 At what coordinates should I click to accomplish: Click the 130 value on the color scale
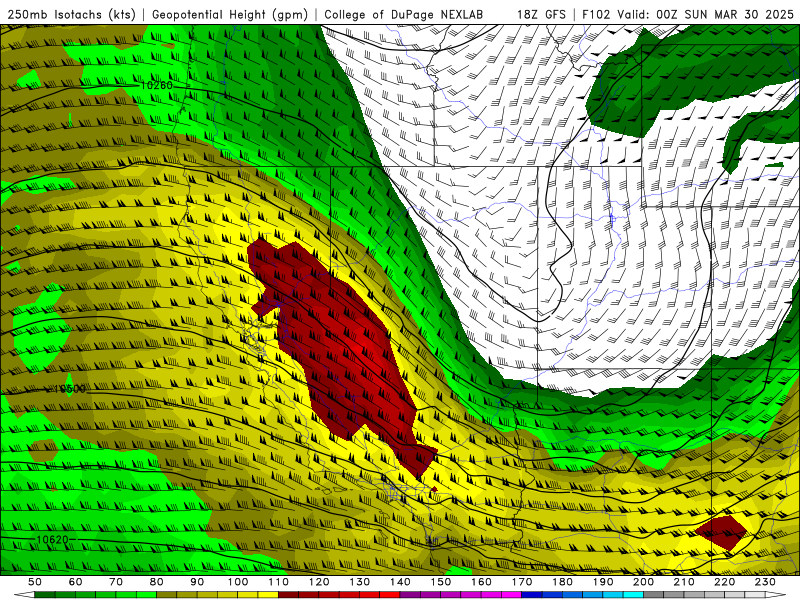(360, 582)
